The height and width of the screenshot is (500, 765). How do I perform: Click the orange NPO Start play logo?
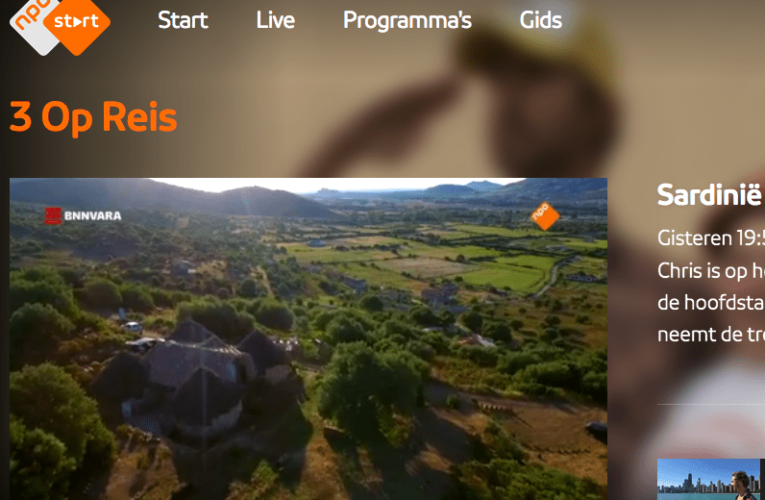coord(77,21)
